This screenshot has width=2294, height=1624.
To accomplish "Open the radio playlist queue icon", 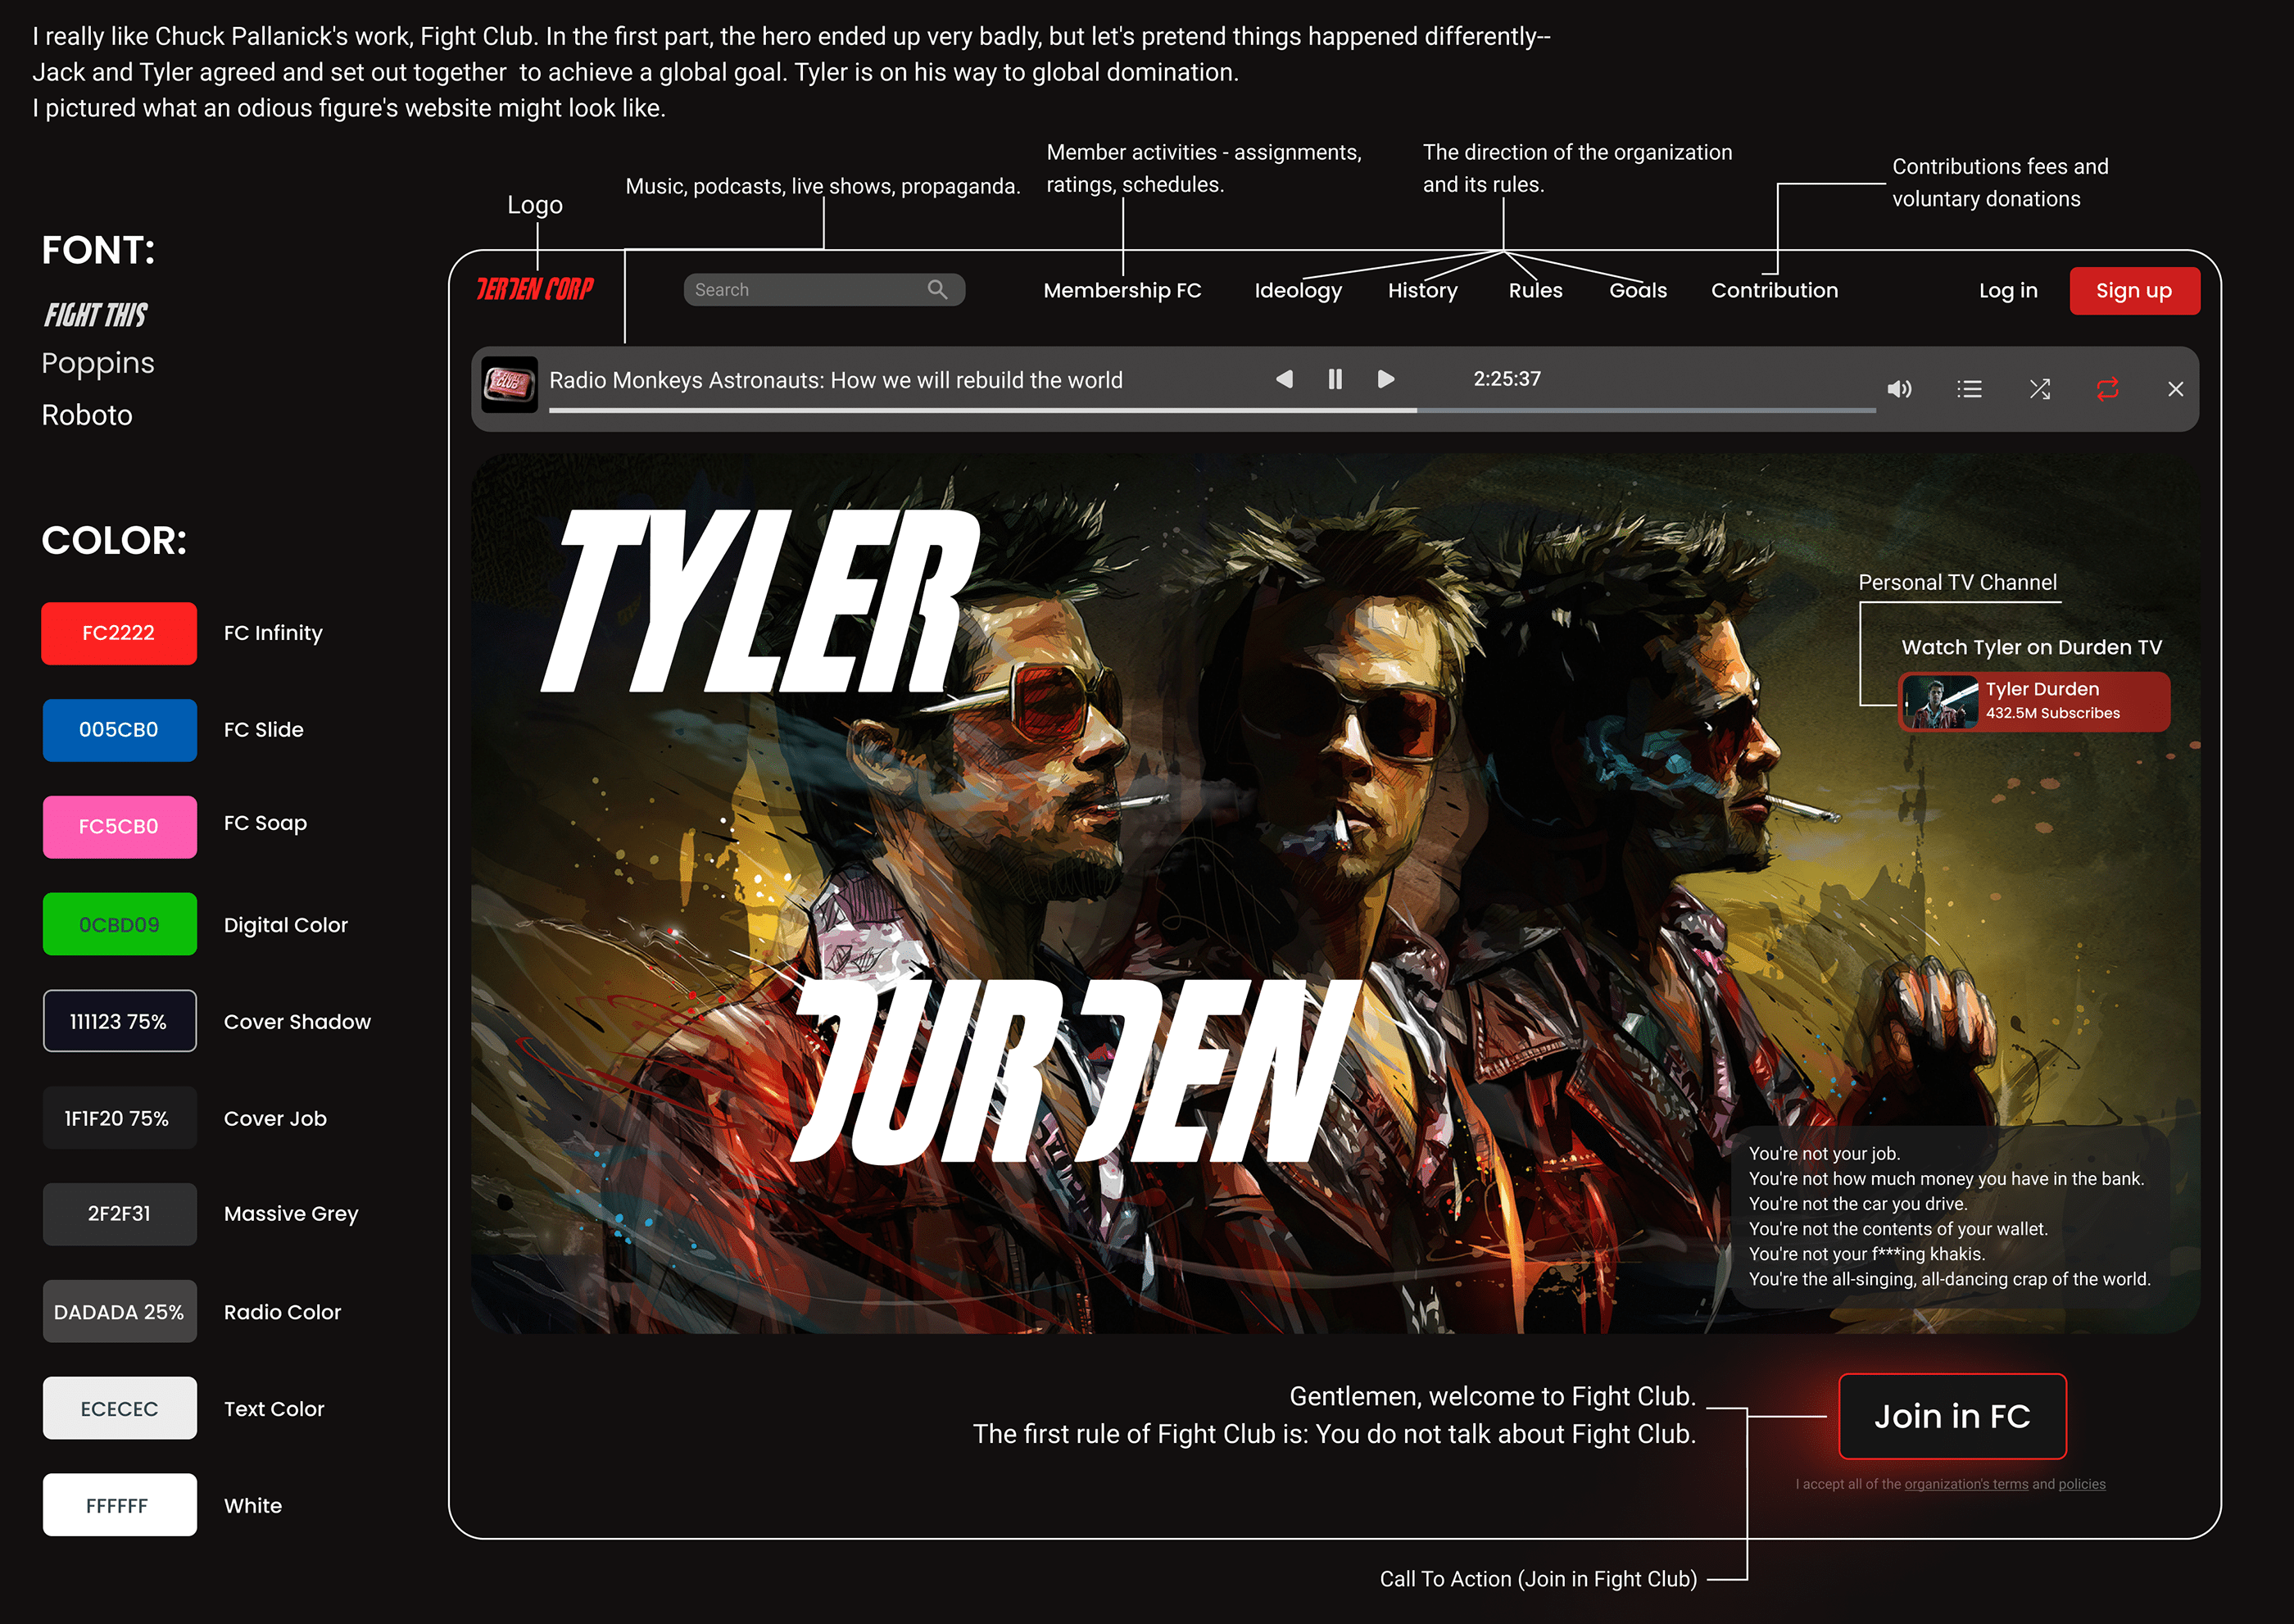I will pos(1968,389).
